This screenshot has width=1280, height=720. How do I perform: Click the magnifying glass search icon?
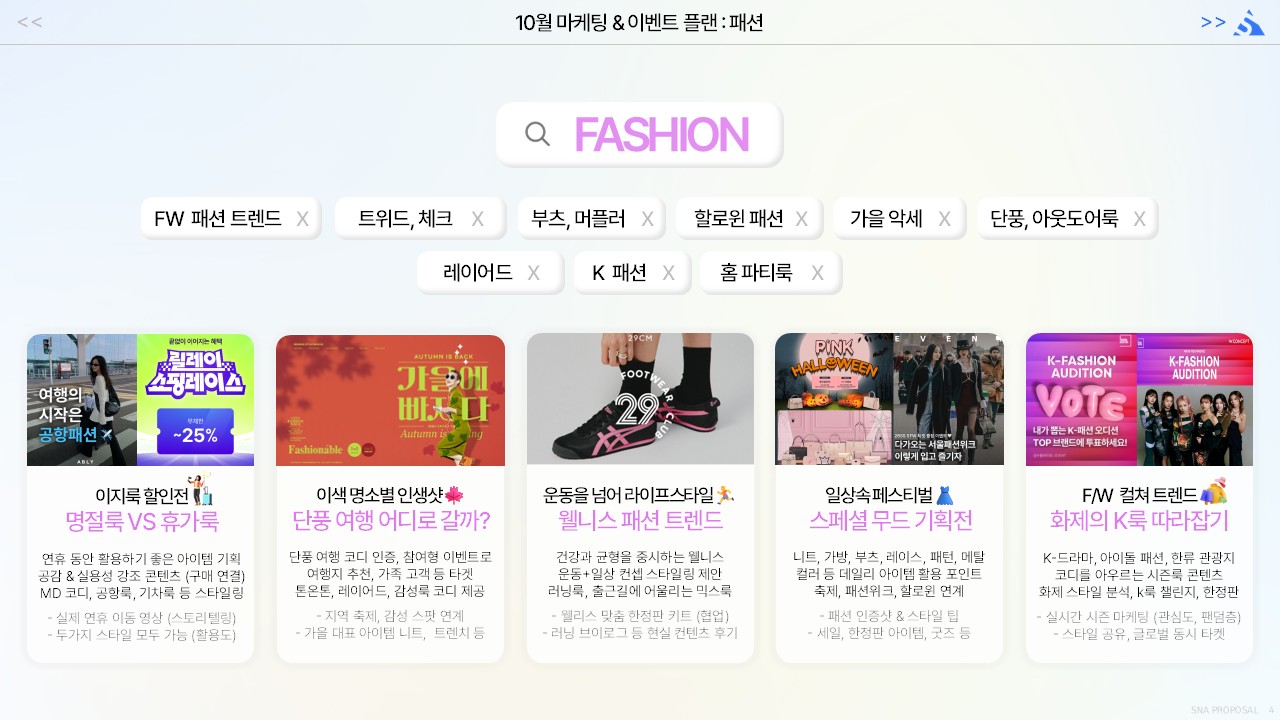537,134
